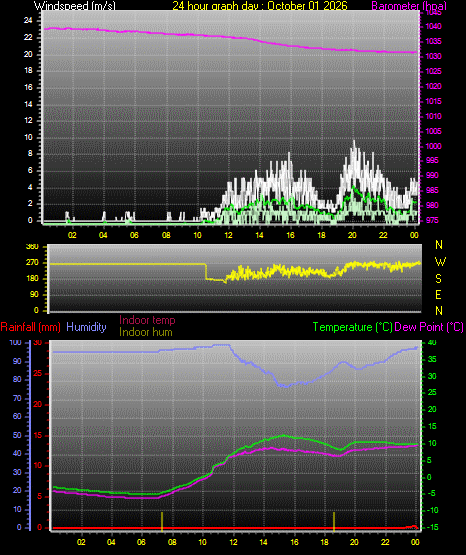This screenshot has width=466, height=555.
Task: Select the green "Temperature (°C)" legend label
Action: point(352,327)
